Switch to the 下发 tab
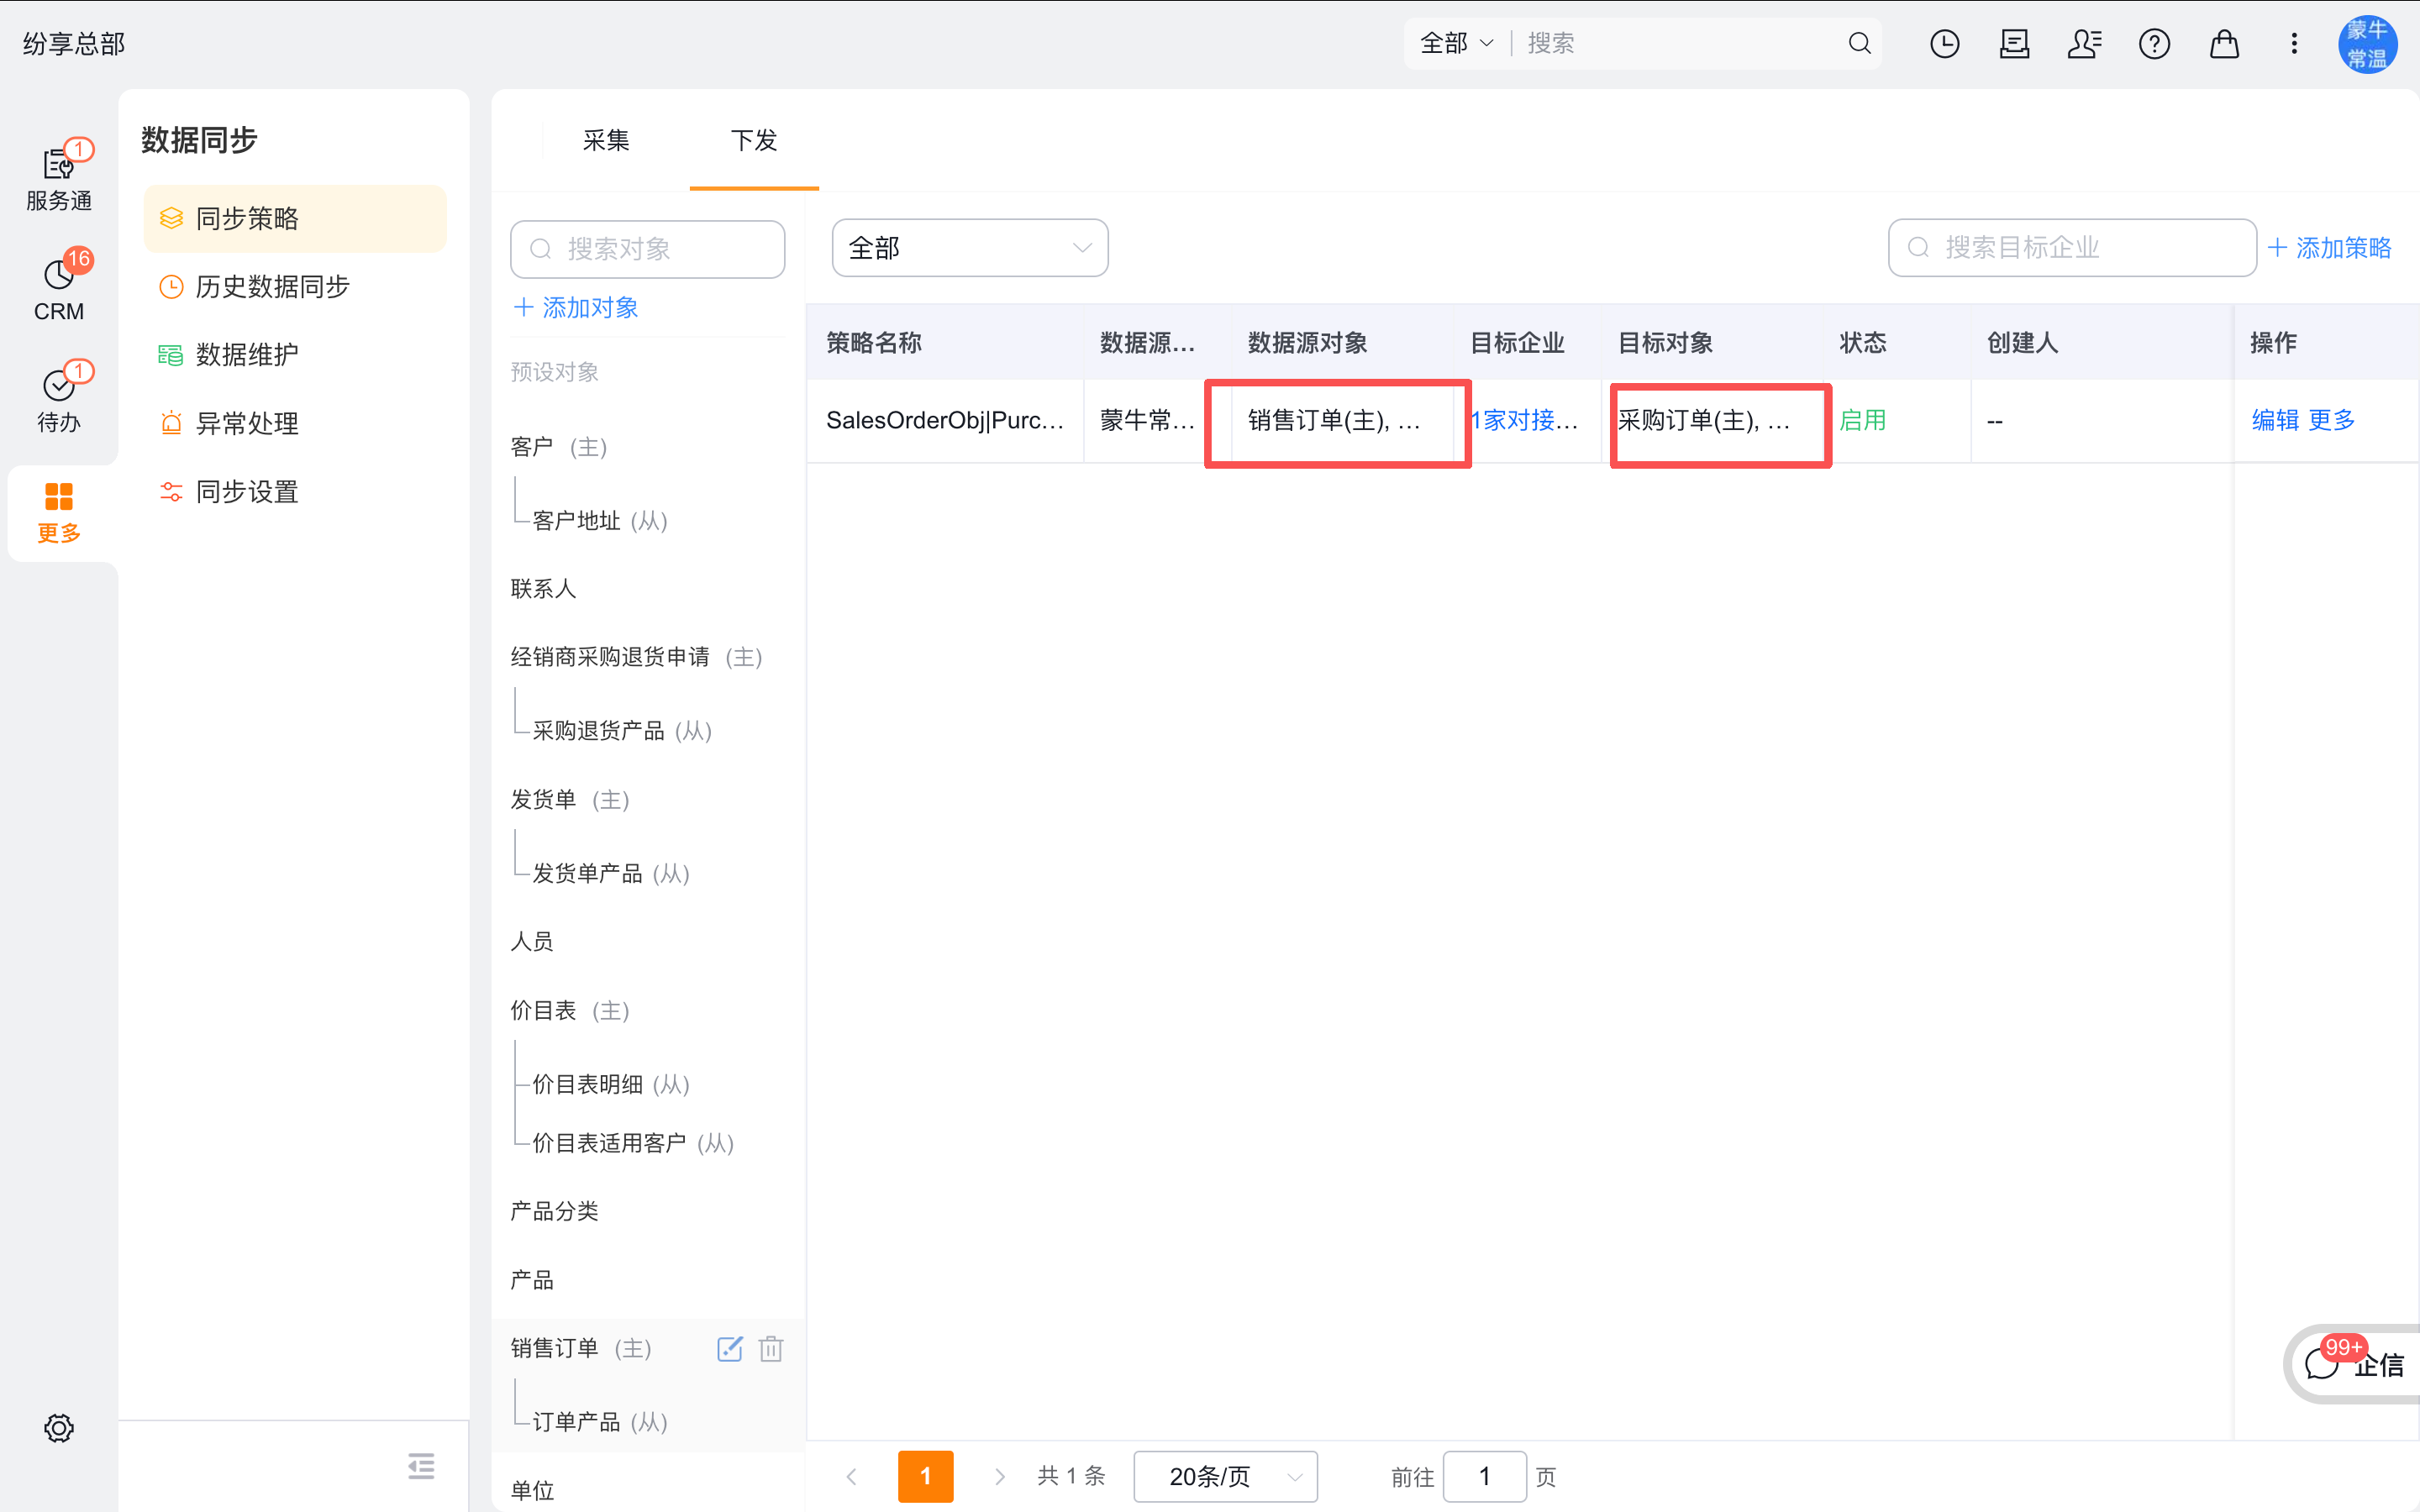 754,140
